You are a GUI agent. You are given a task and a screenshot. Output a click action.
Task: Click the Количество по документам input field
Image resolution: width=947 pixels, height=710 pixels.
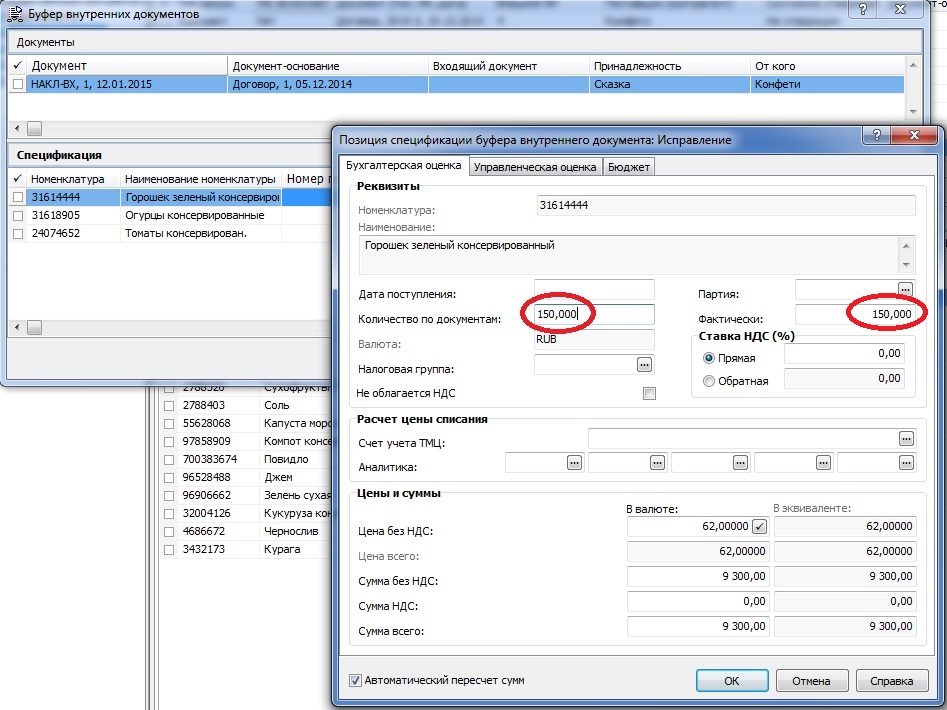[594, 315]
